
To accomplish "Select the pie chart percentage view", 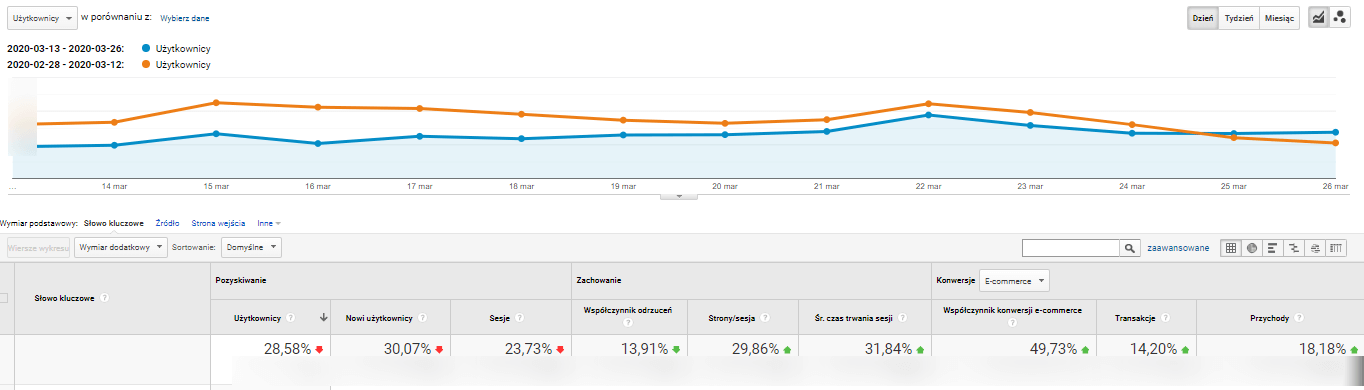I will (1252, 247).
